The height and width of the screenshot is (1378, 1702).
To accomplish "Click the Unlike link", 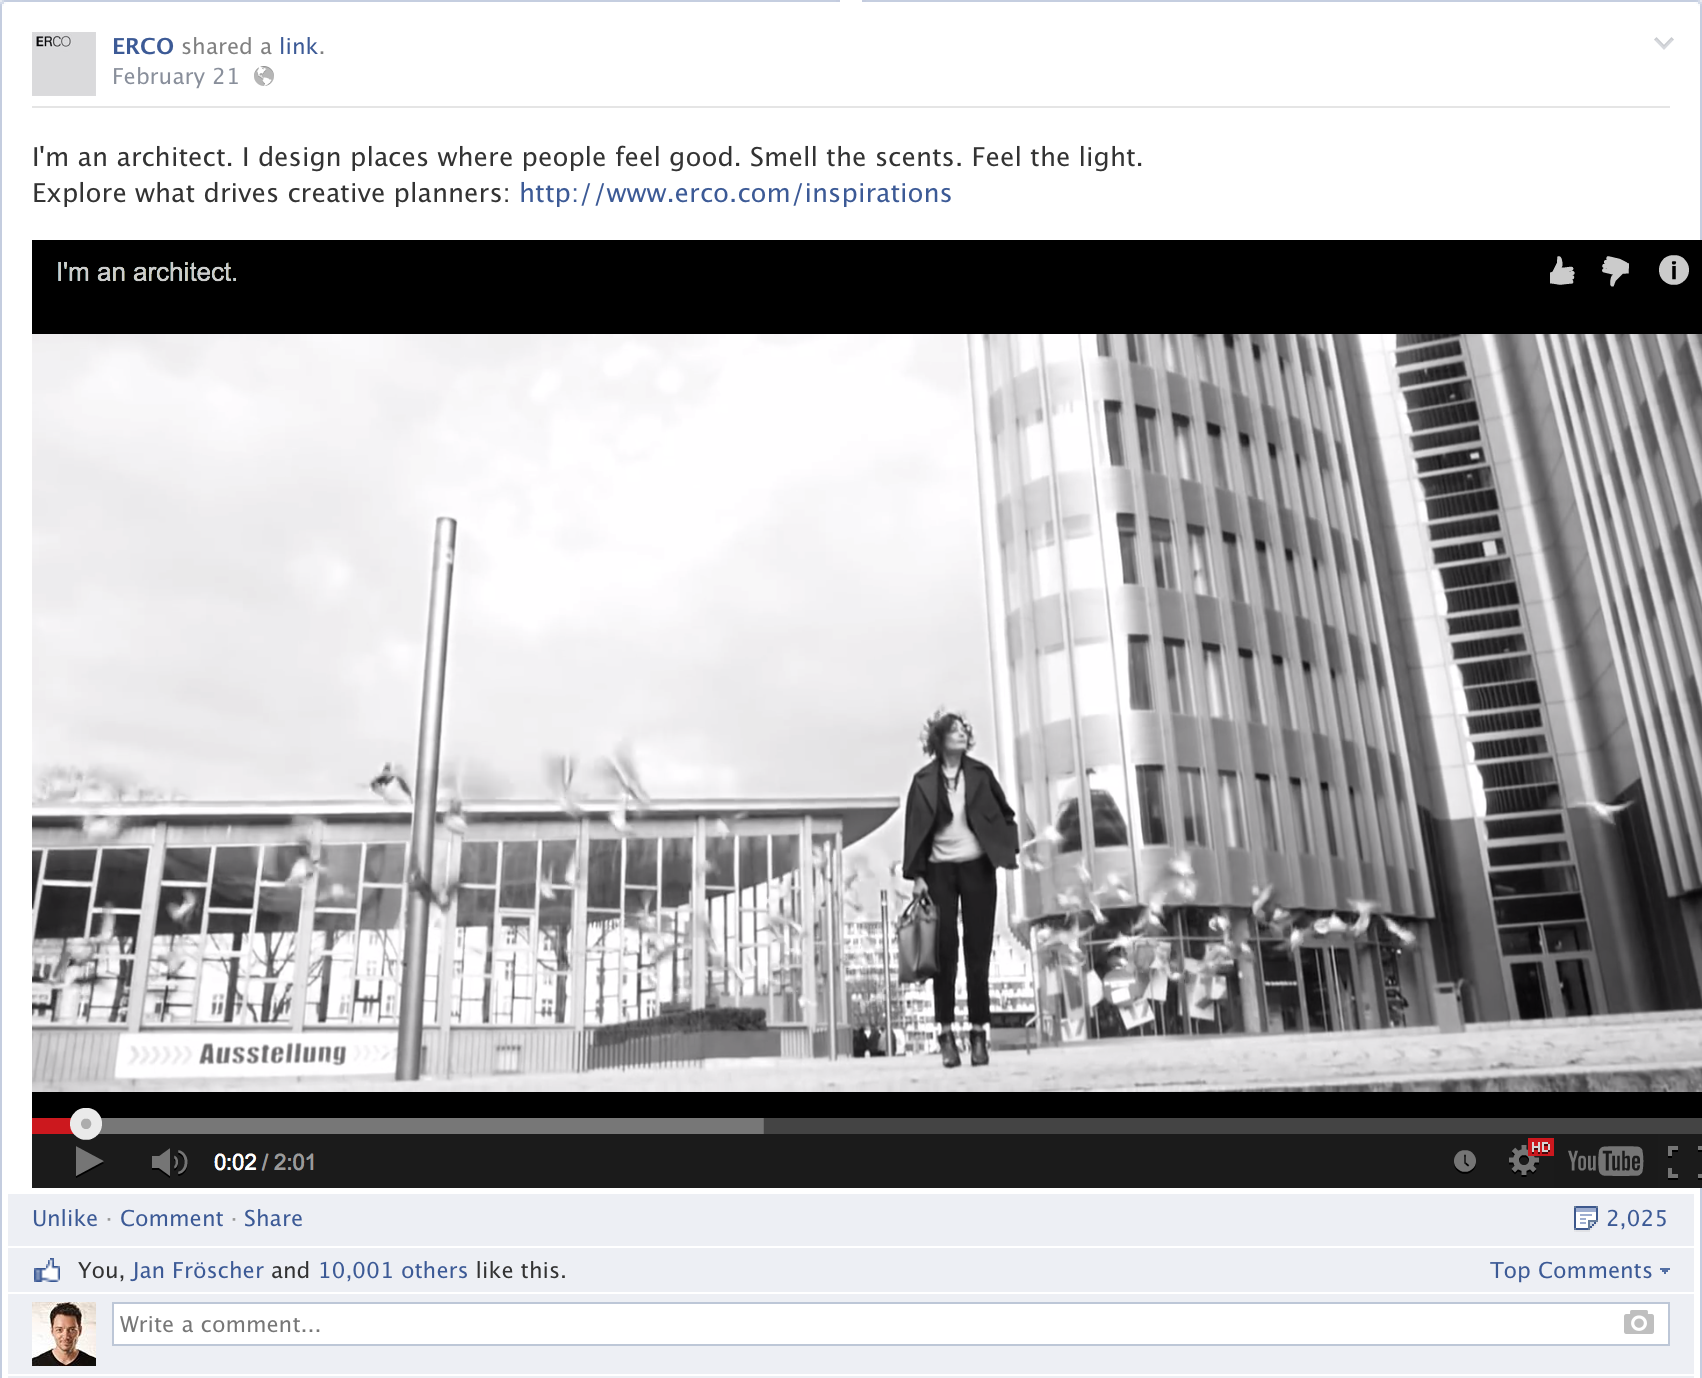I will [65, 1218].
